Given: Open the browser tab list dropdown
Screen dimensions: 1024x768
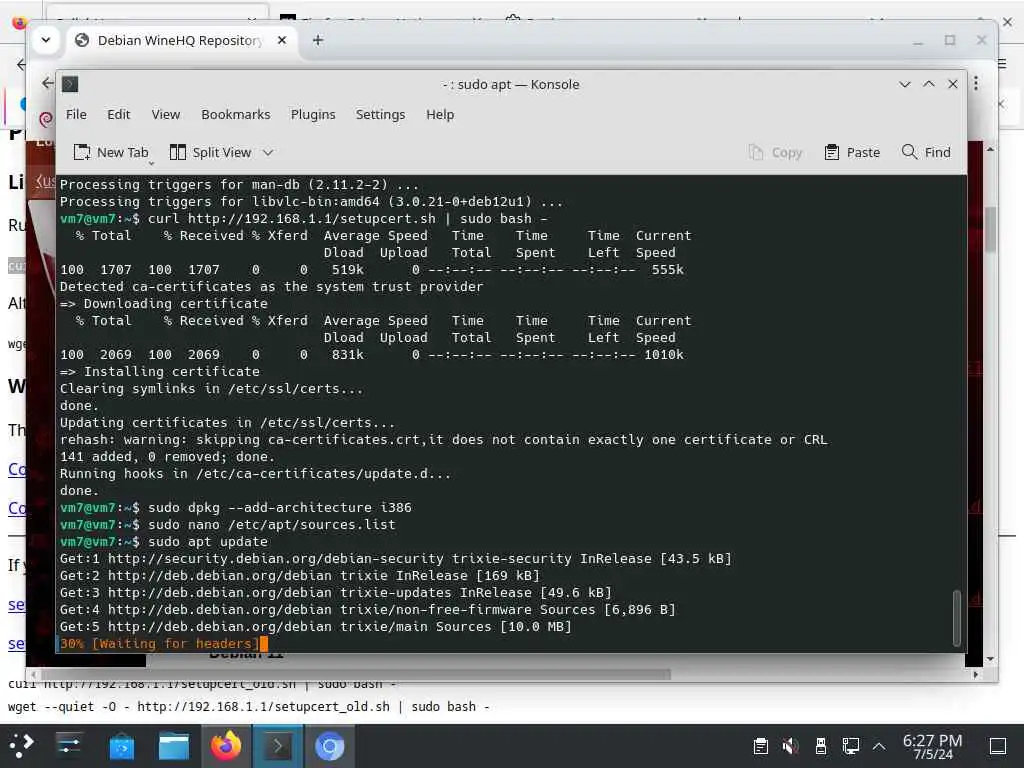Looking at the screenshot, I should coord(46,40).
